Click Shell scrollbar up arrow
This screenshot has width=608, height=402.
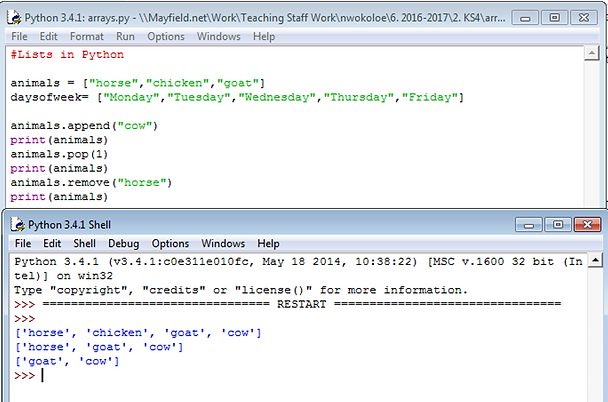[x=595, y=260]
